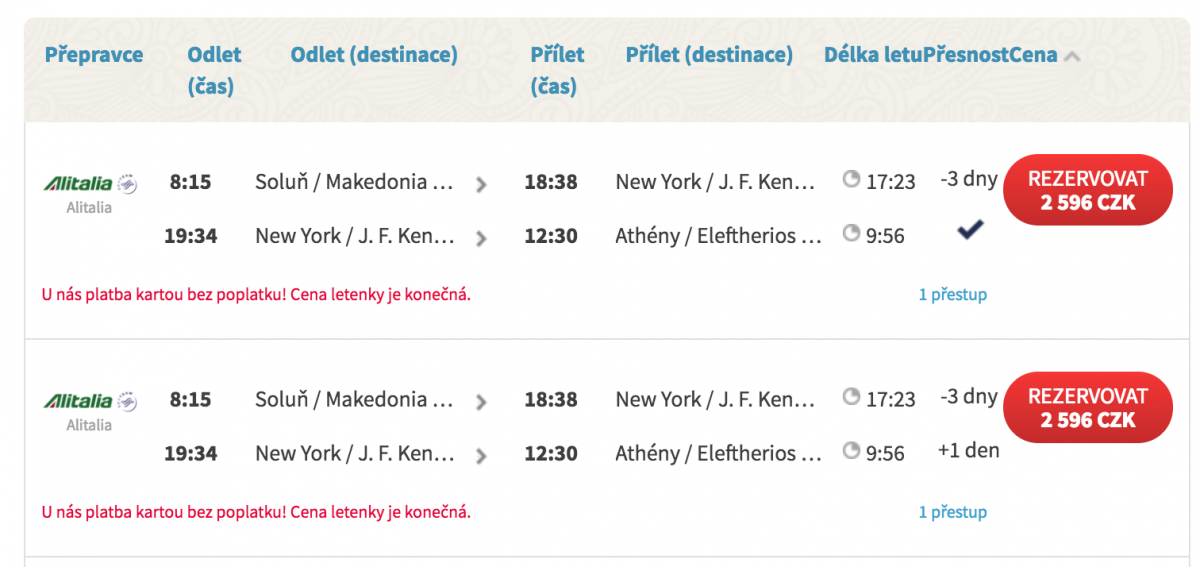The width and height of the screenshot is (1200, 567).
Task: Click the Alitalia logo in first result
Action: coord(89,184)
